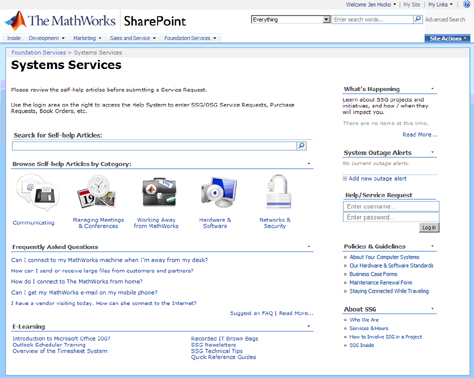Expand the Foundation Services menu arrow
Viewport: 474px width, 378px height.
(215, 38)
